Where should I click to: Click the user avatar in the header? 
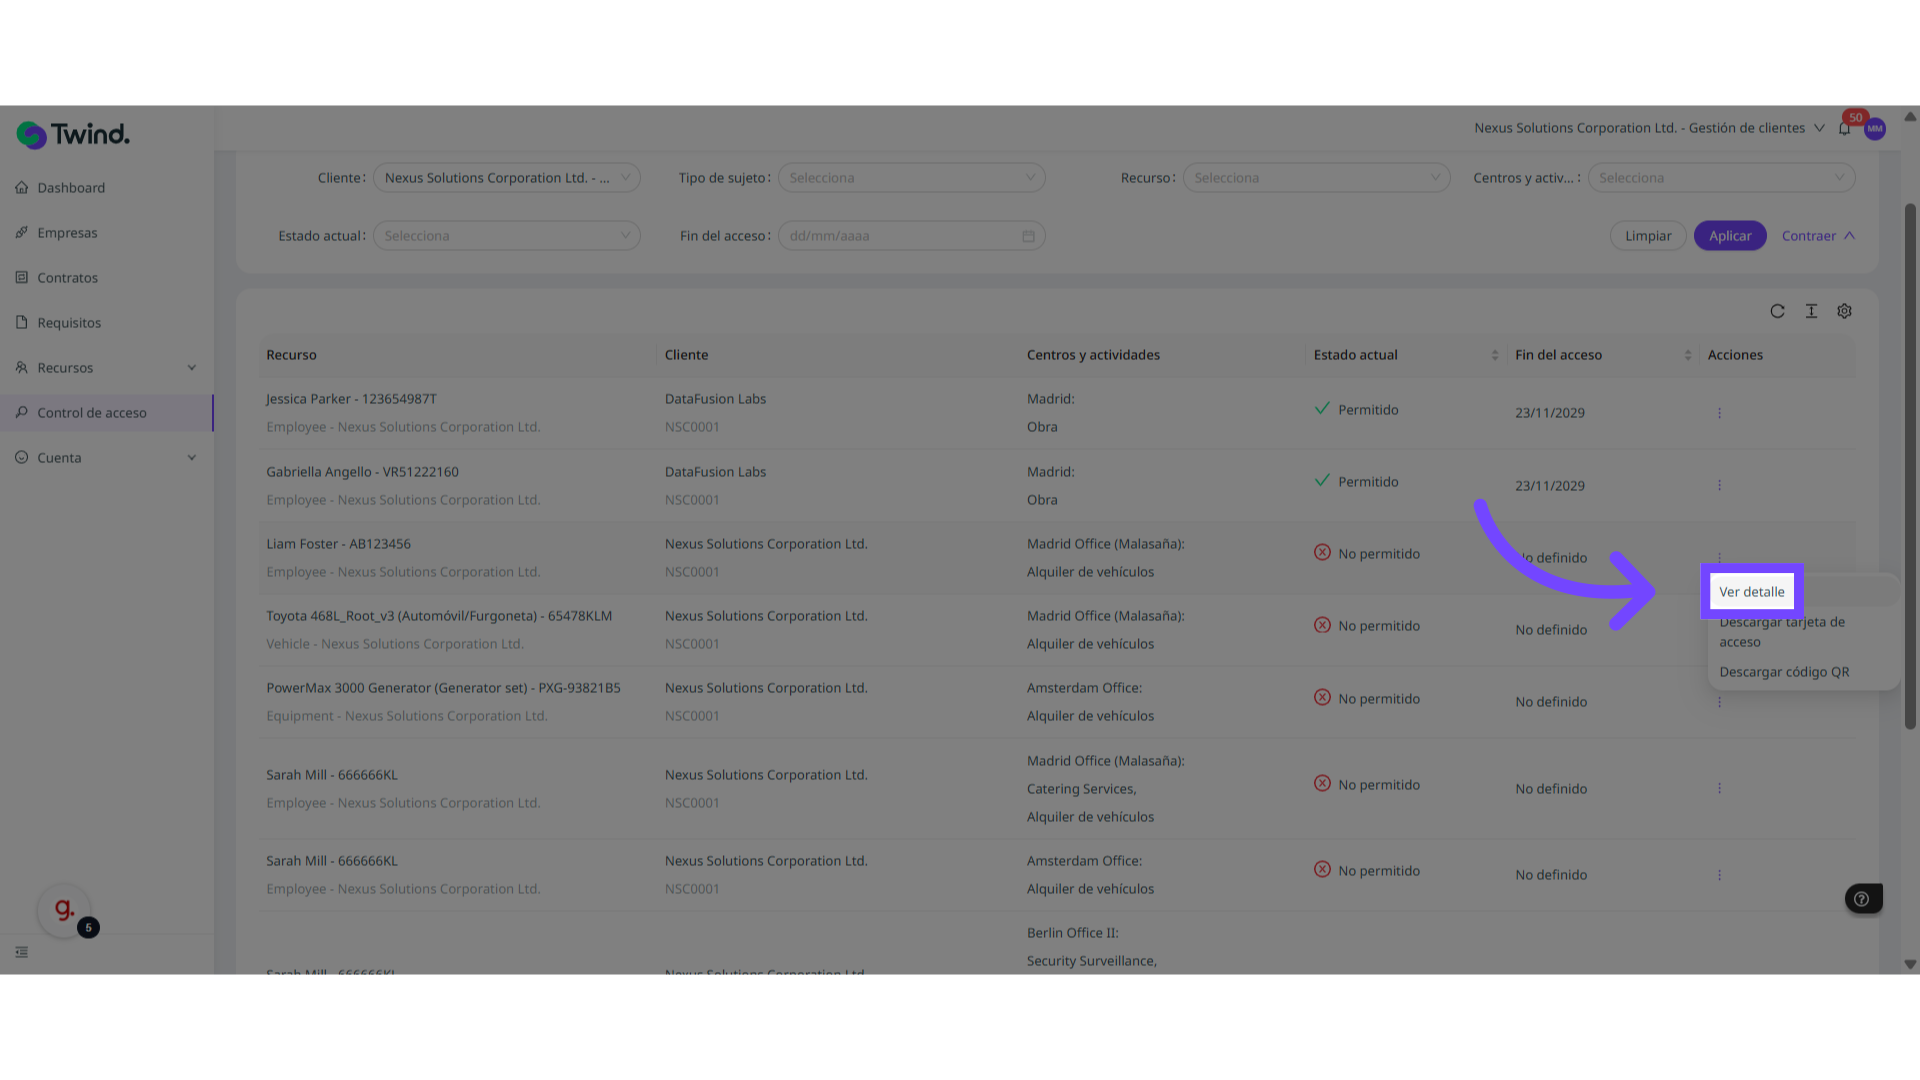pyautogui.click(x=1875, y=129)
